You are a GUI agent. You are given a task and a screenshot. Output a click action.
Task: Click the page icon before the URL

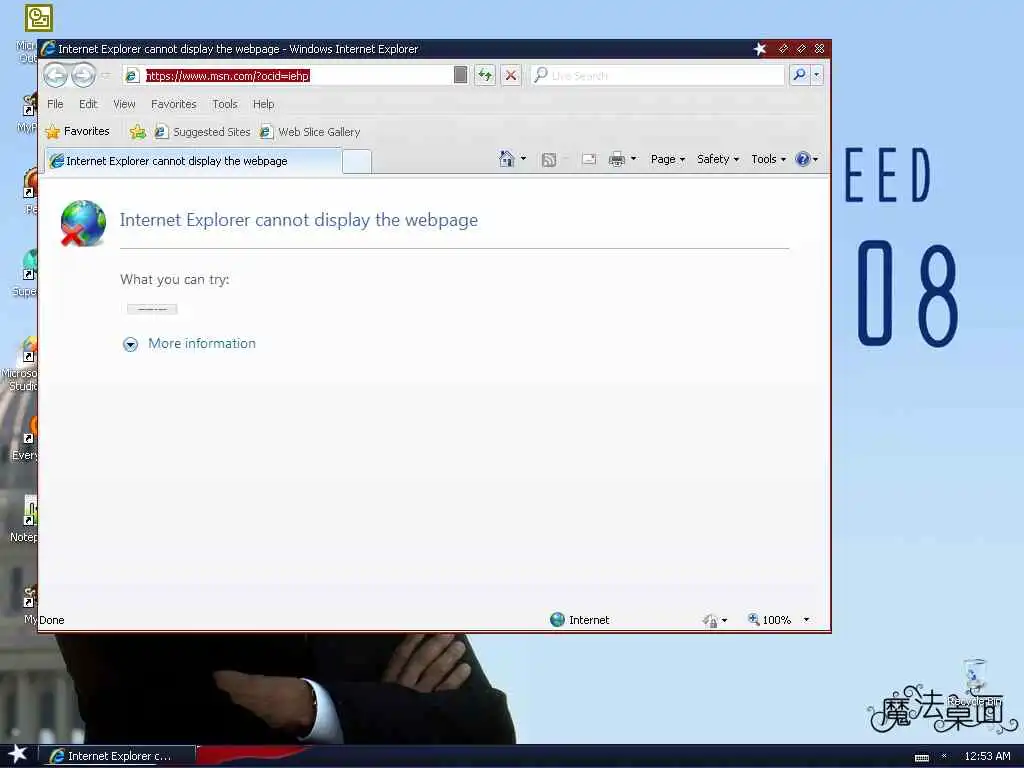click(x=131, y=76)
